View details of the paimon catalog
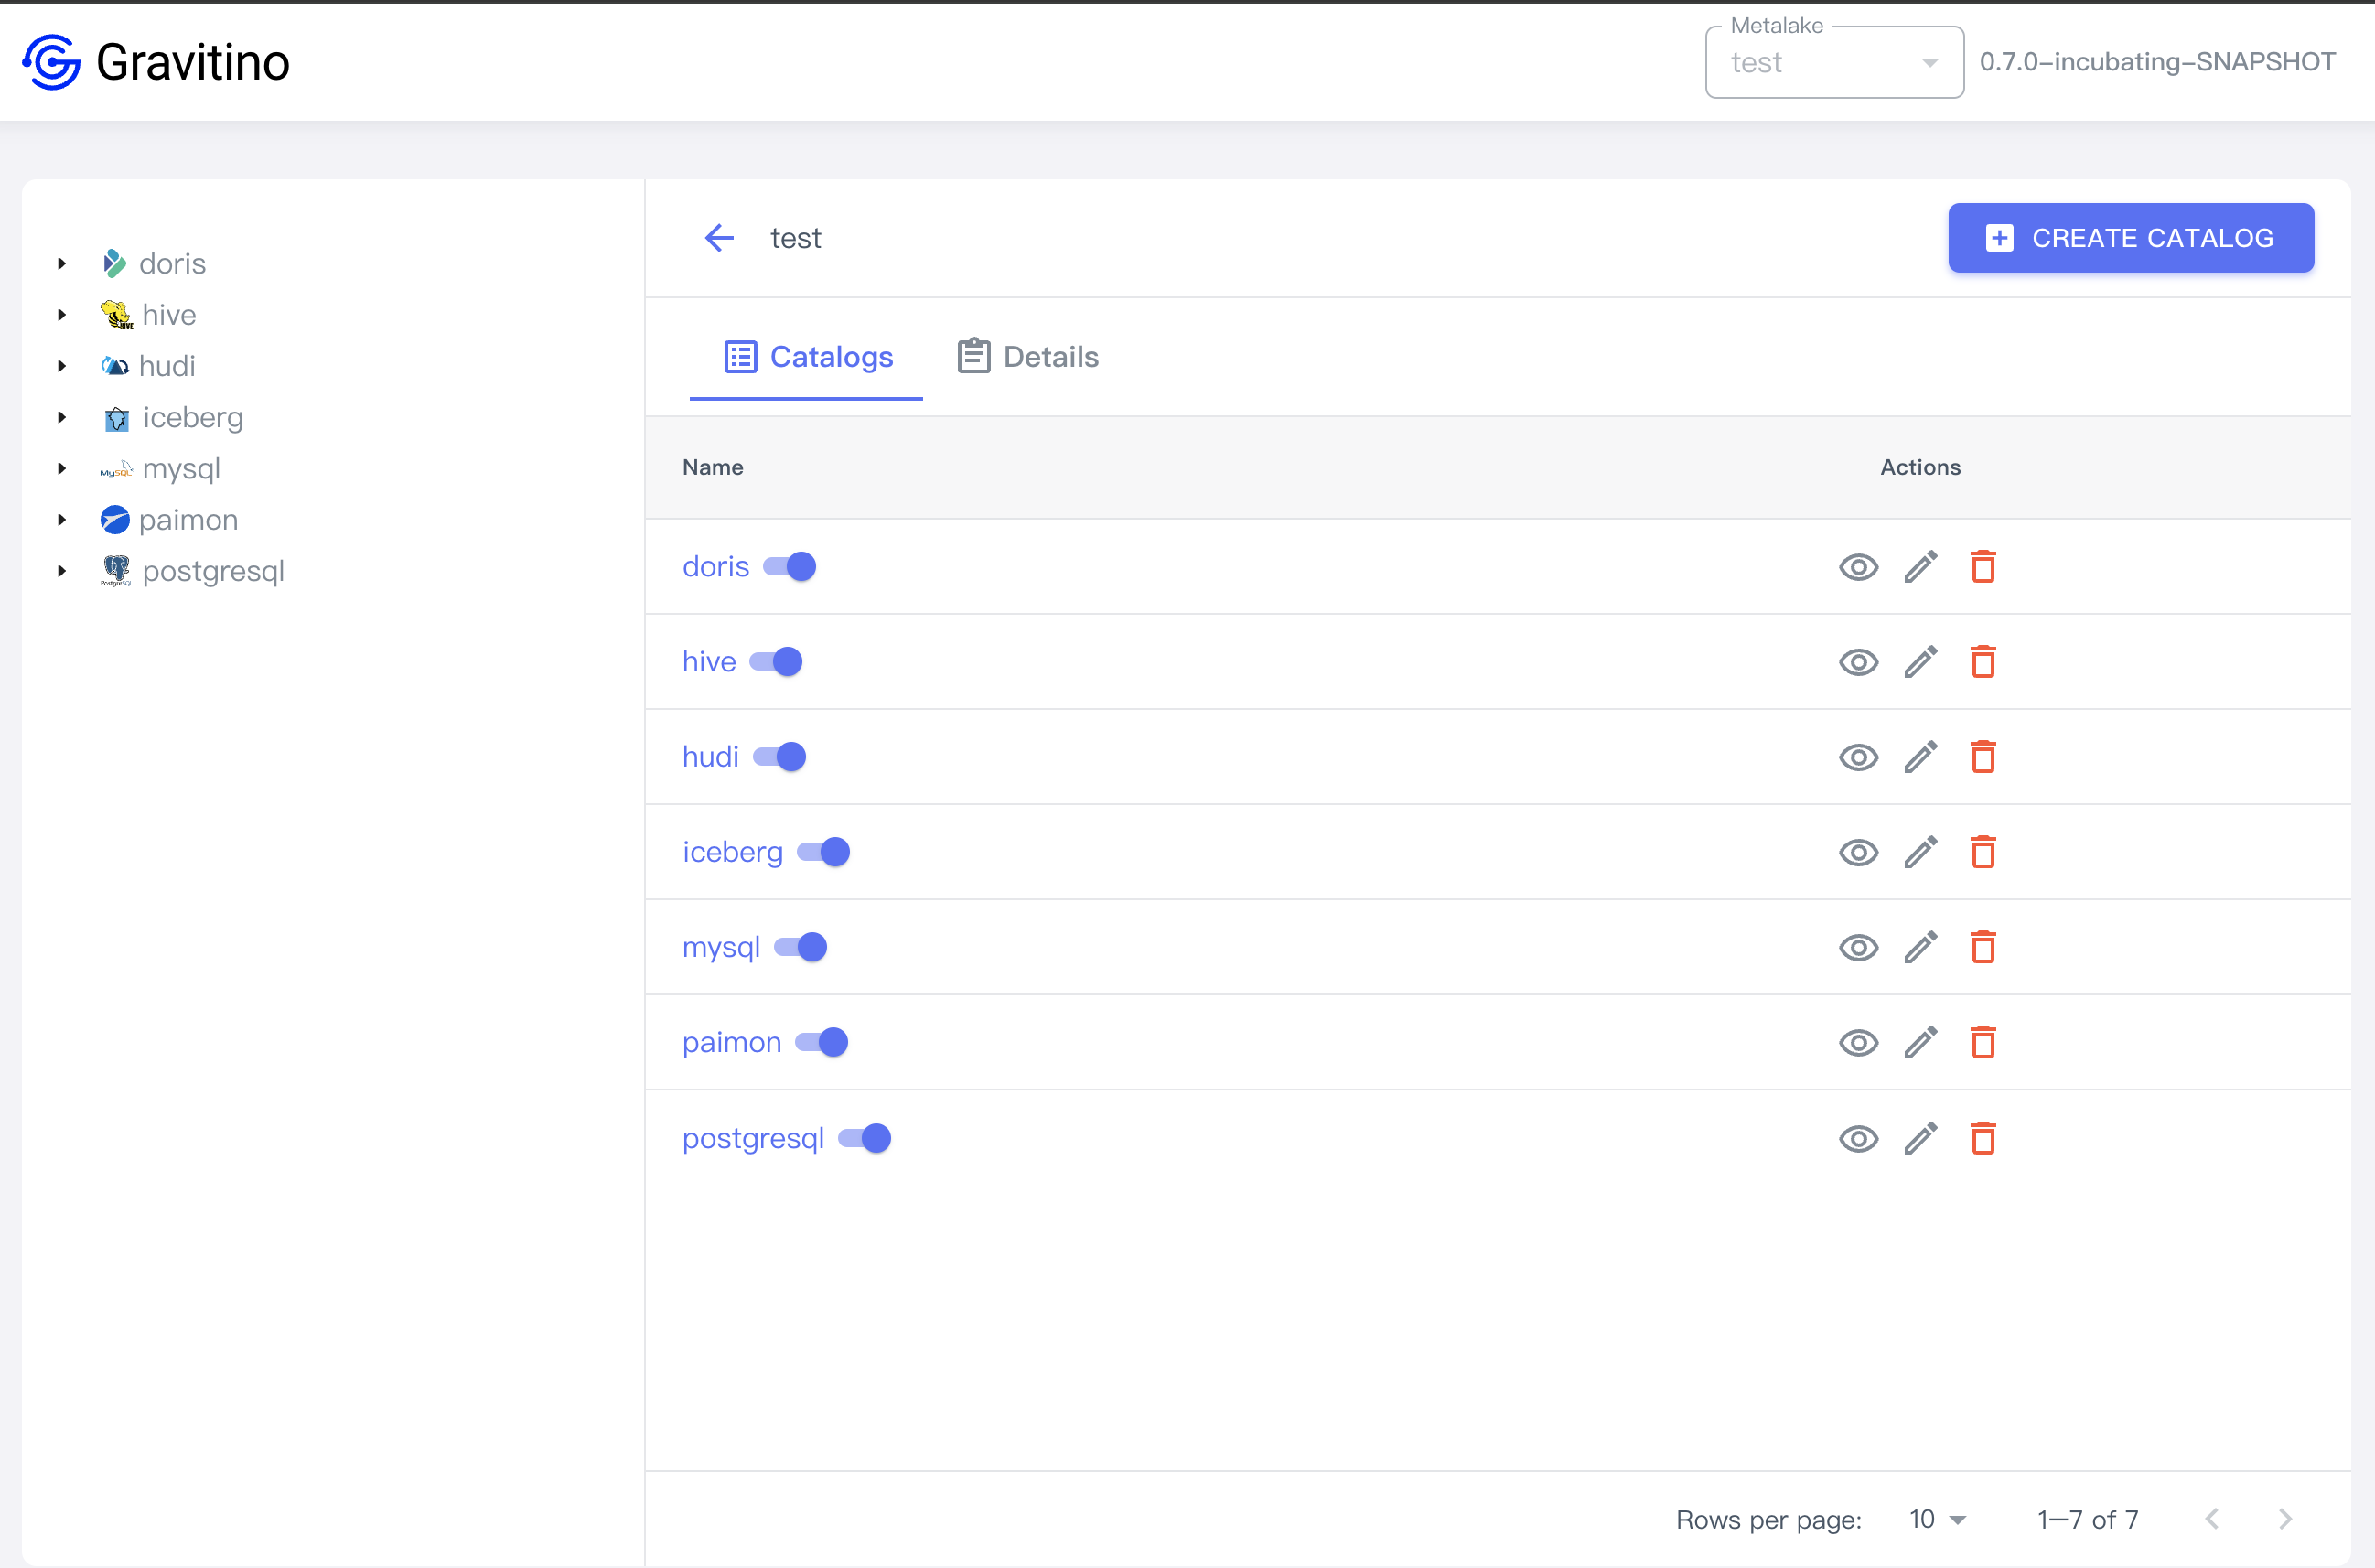The width and height of the screenshot is (2375, 1568). pyautogui.click(x=1858, y=1043)
